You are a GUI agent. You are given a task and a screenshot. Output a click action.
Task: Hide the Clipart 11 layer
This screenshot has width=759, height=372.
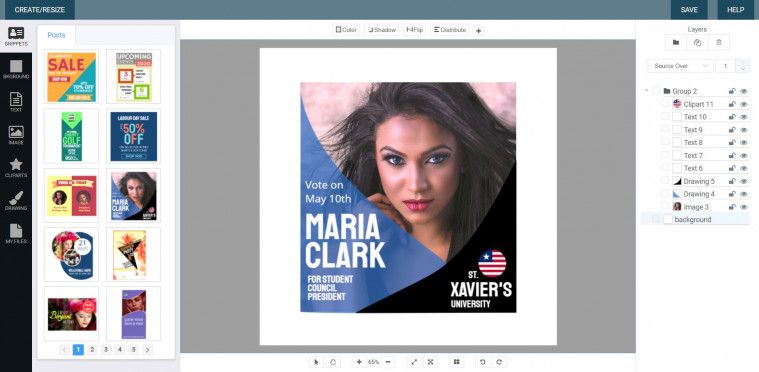744,104
